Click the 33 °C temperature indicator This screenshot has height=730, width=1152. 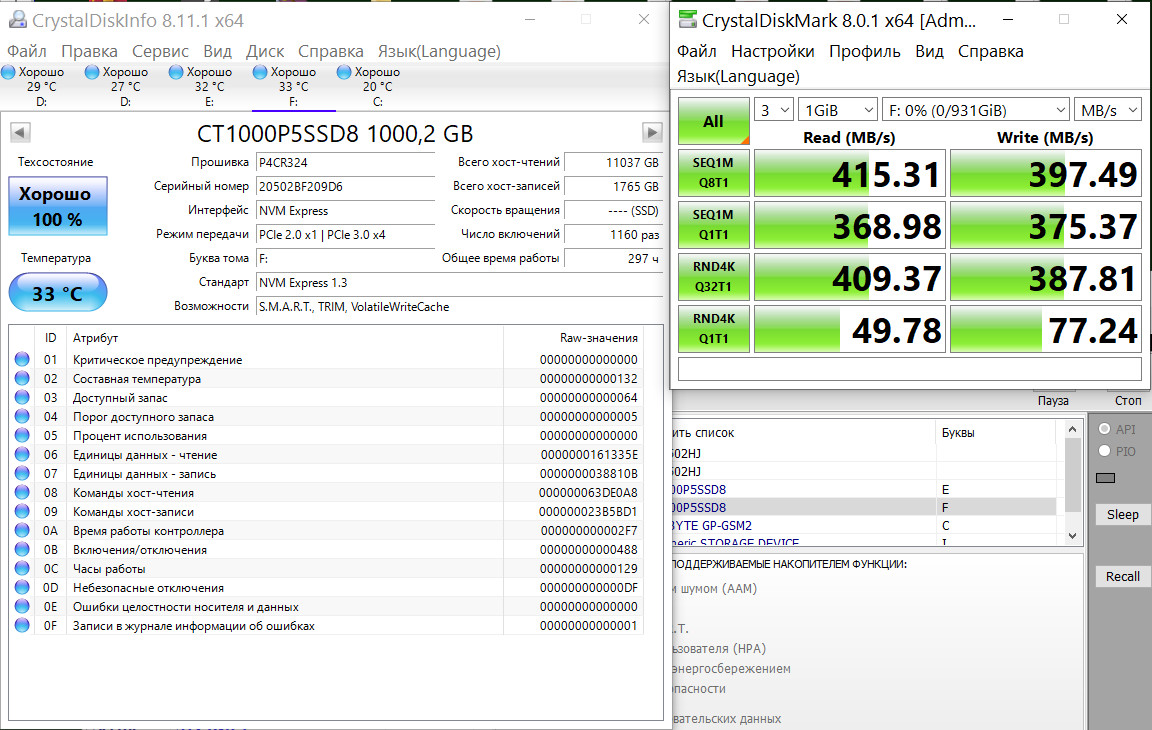click(x=58, y=293)
